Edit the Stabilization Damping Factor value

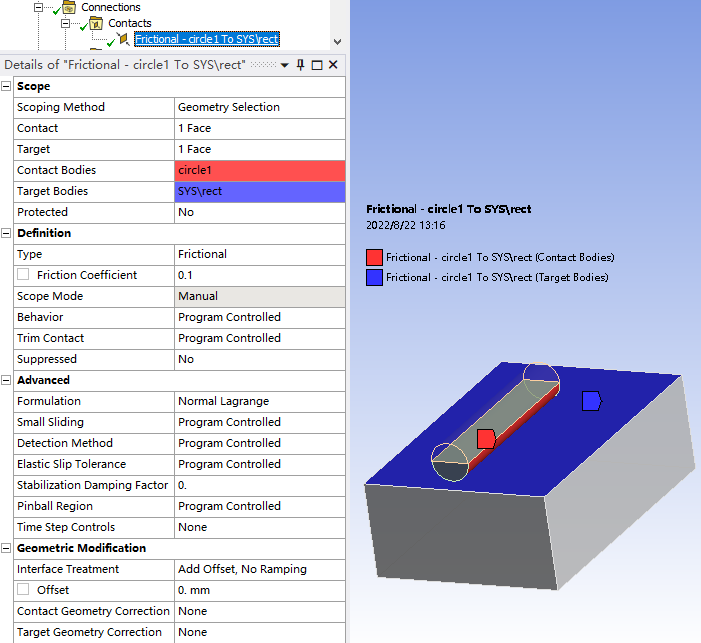pos(260,486)
